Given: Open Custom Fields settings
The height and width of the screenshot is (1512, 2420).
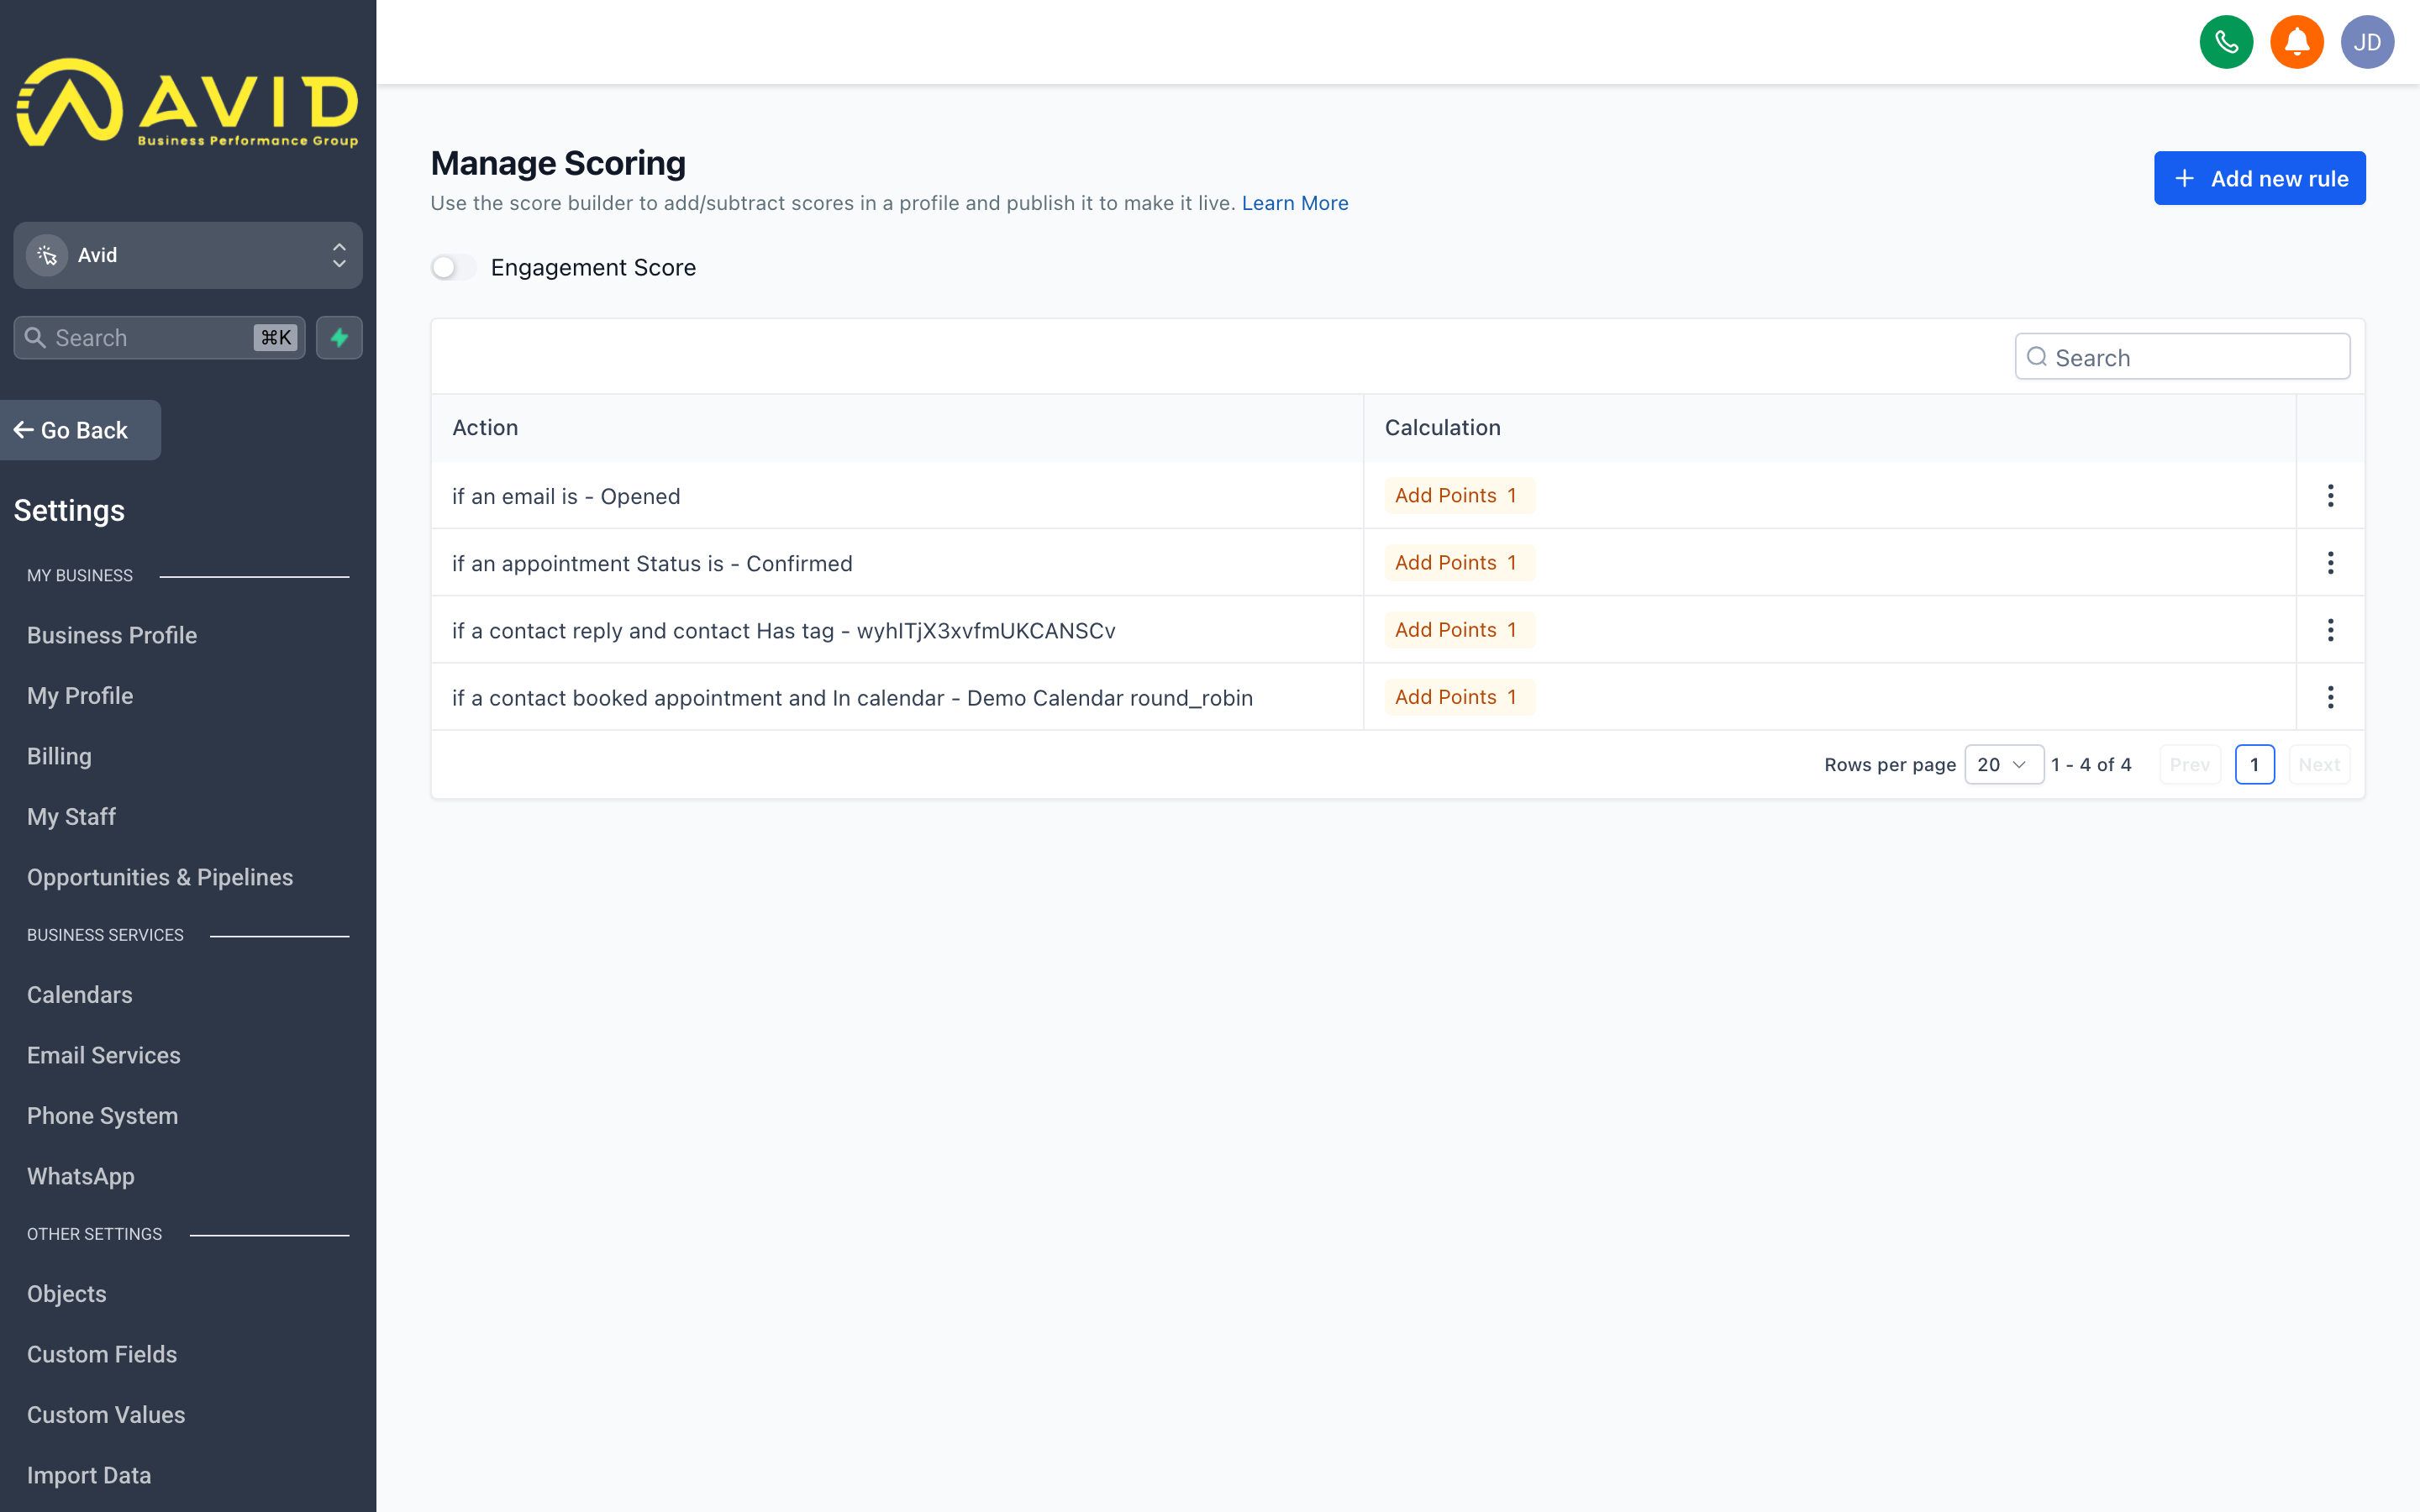Looking at the screenshot, I should tap(102, 1354).
